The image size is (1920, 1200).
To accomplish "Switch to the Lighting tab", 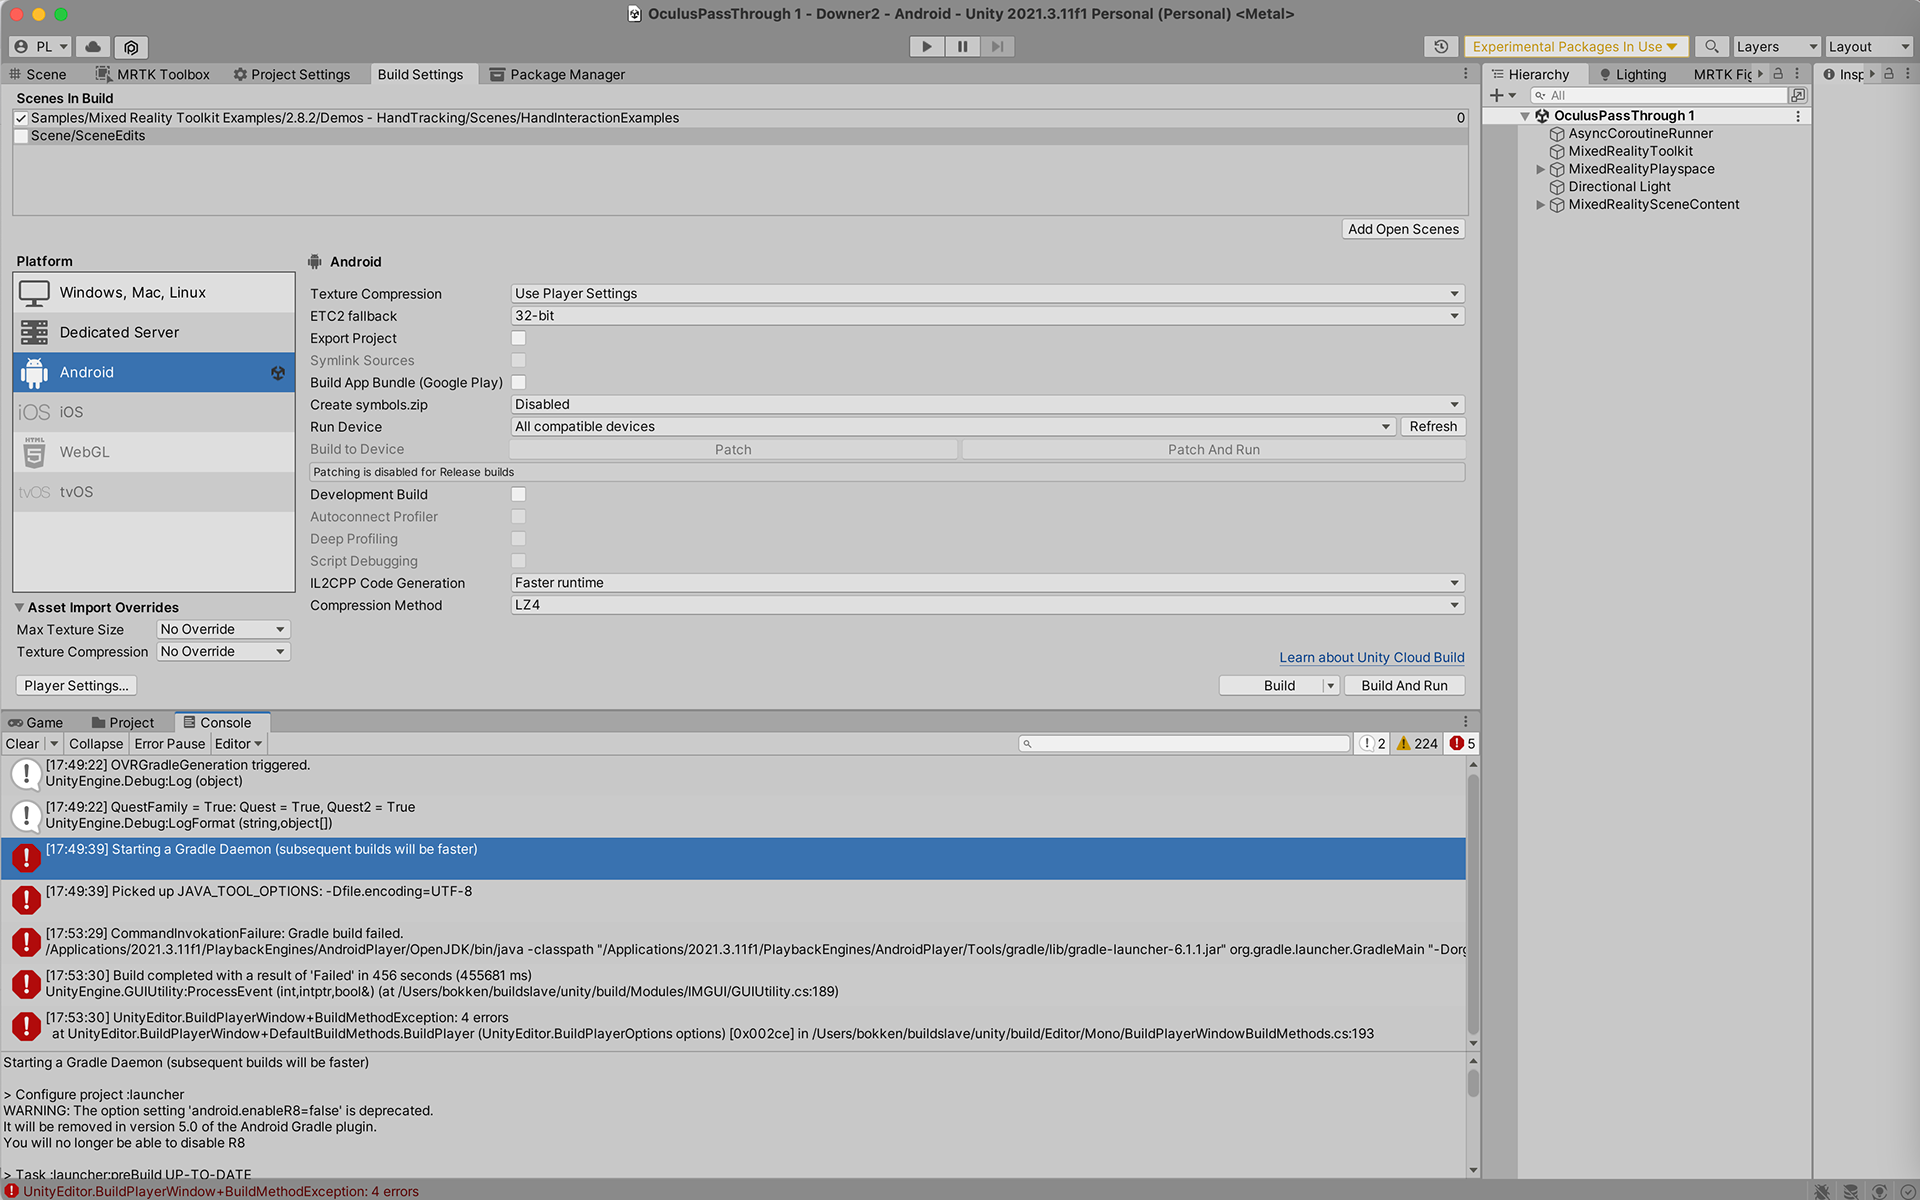I will click(1633, 74).
